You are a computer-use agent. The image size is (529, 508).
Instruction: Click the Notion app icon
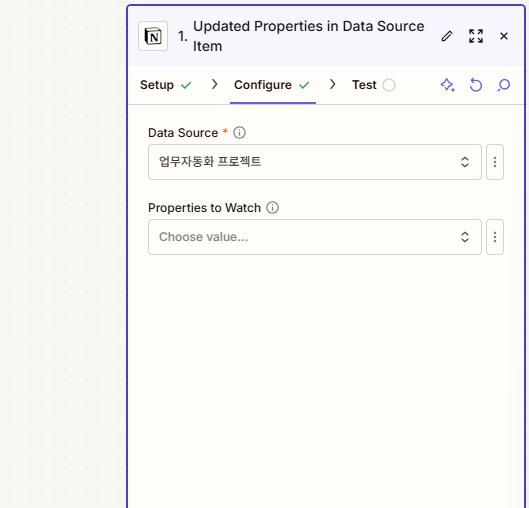coord(153,36)
